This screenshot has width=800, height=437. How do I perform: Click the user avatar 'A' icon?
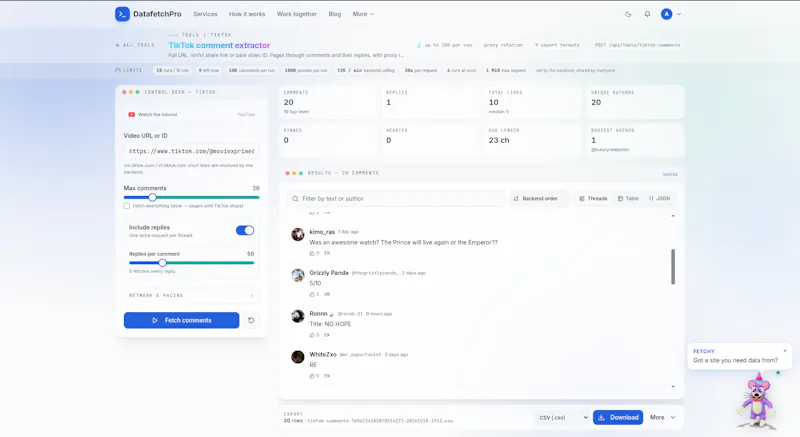tap(666, 14)
